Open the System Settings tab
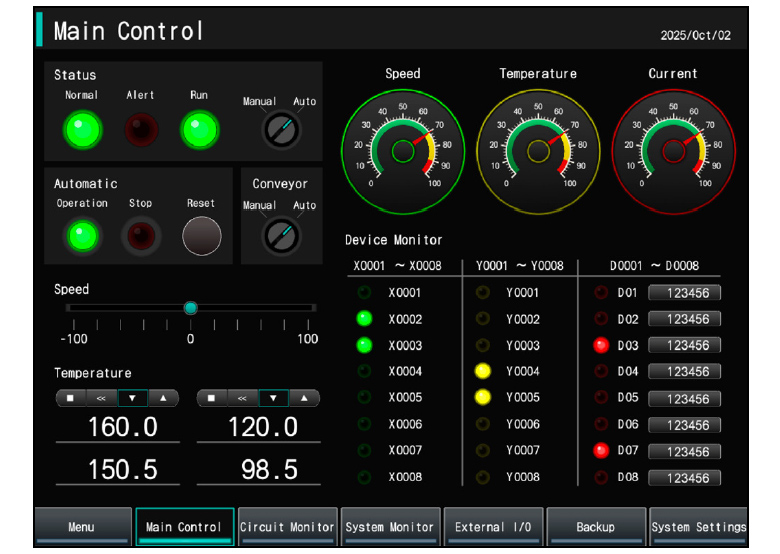The height and width of the screenshot is (554, 780). pyautogui.click(x=698, y=526)
